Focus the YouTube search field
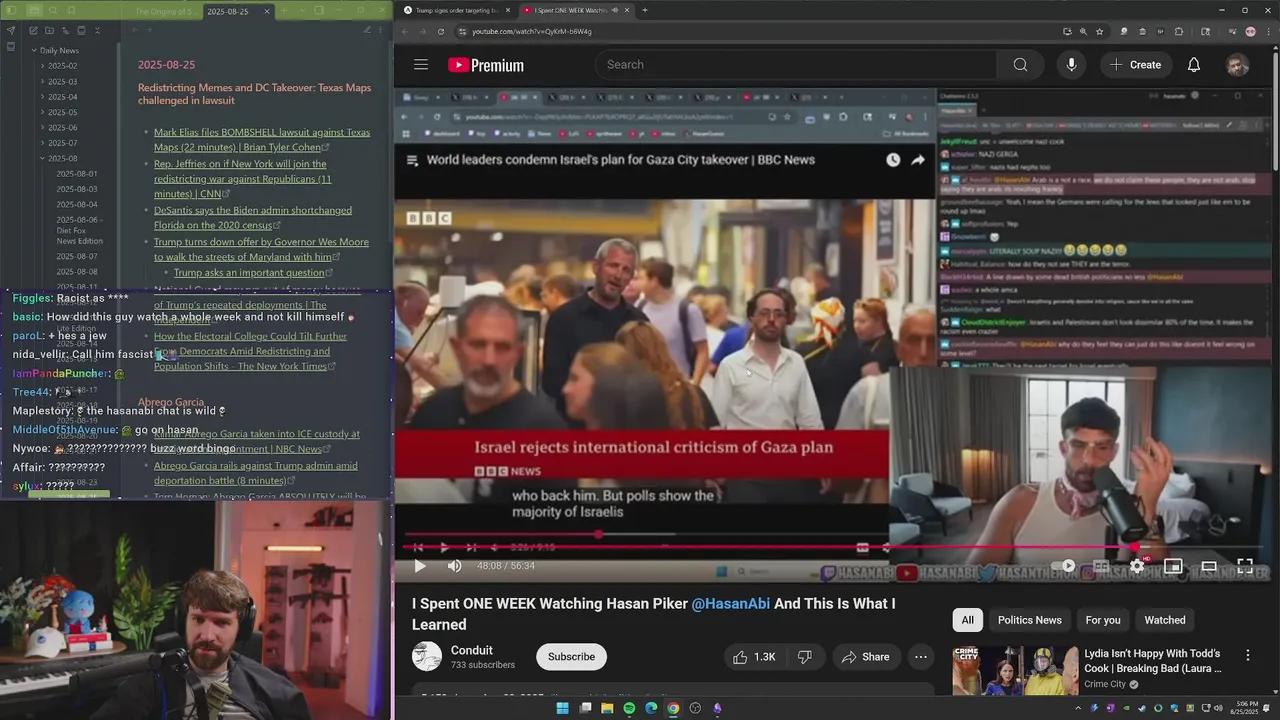 coord(796,65)
